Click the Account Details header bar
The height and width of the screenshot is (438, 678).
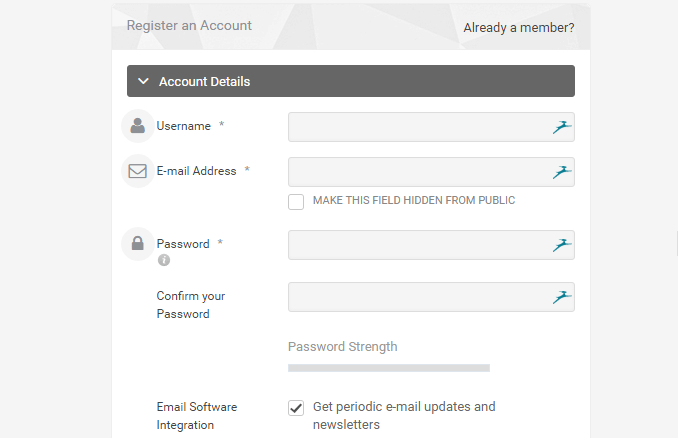[x=351, y=81]
